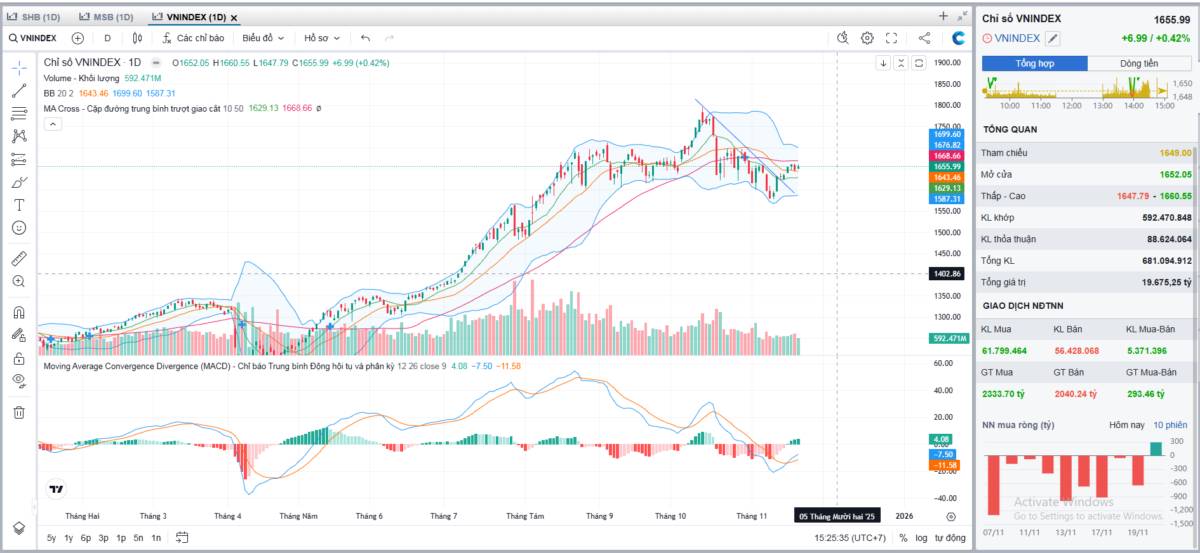Switch to the MSB (1D) tab
This screenshot has width=1200, height=553.
coord(106,17)
